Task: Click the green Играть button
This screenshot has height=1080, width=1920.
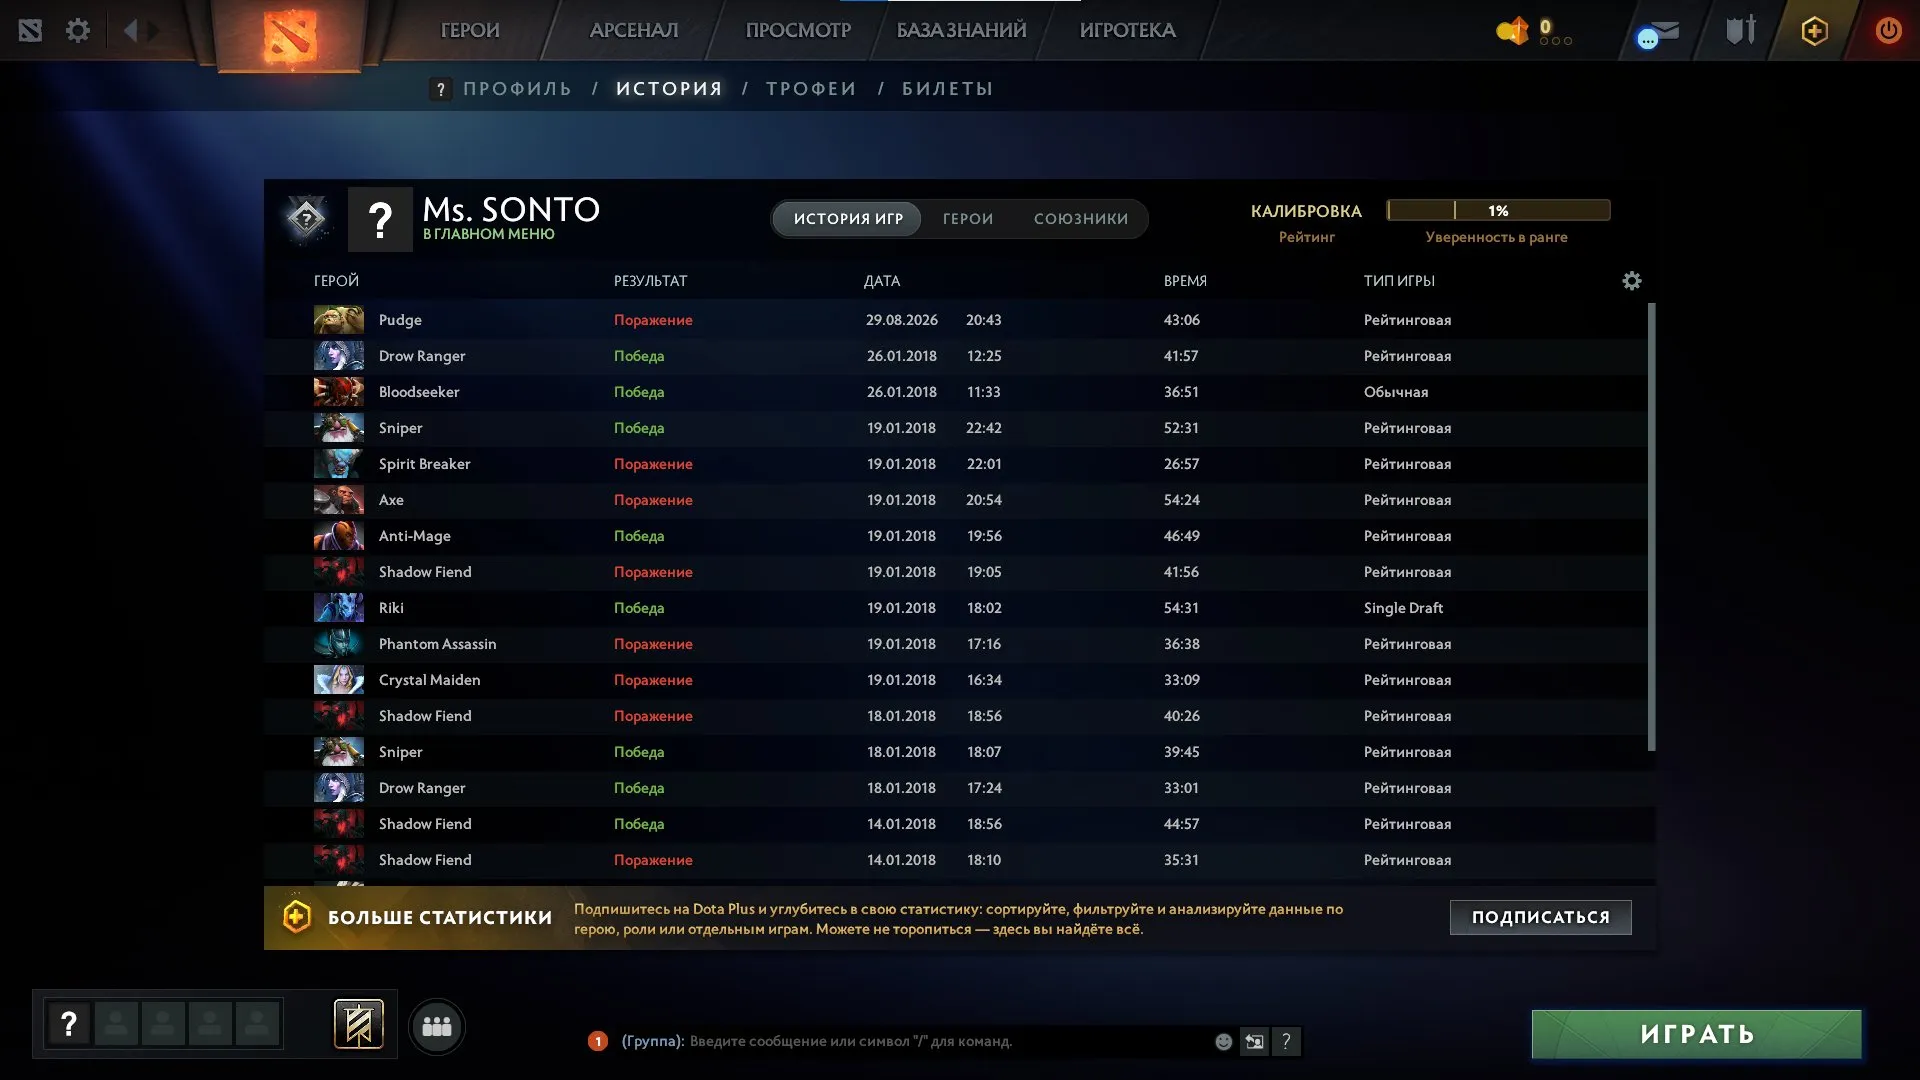Action: point(1697,1034)
